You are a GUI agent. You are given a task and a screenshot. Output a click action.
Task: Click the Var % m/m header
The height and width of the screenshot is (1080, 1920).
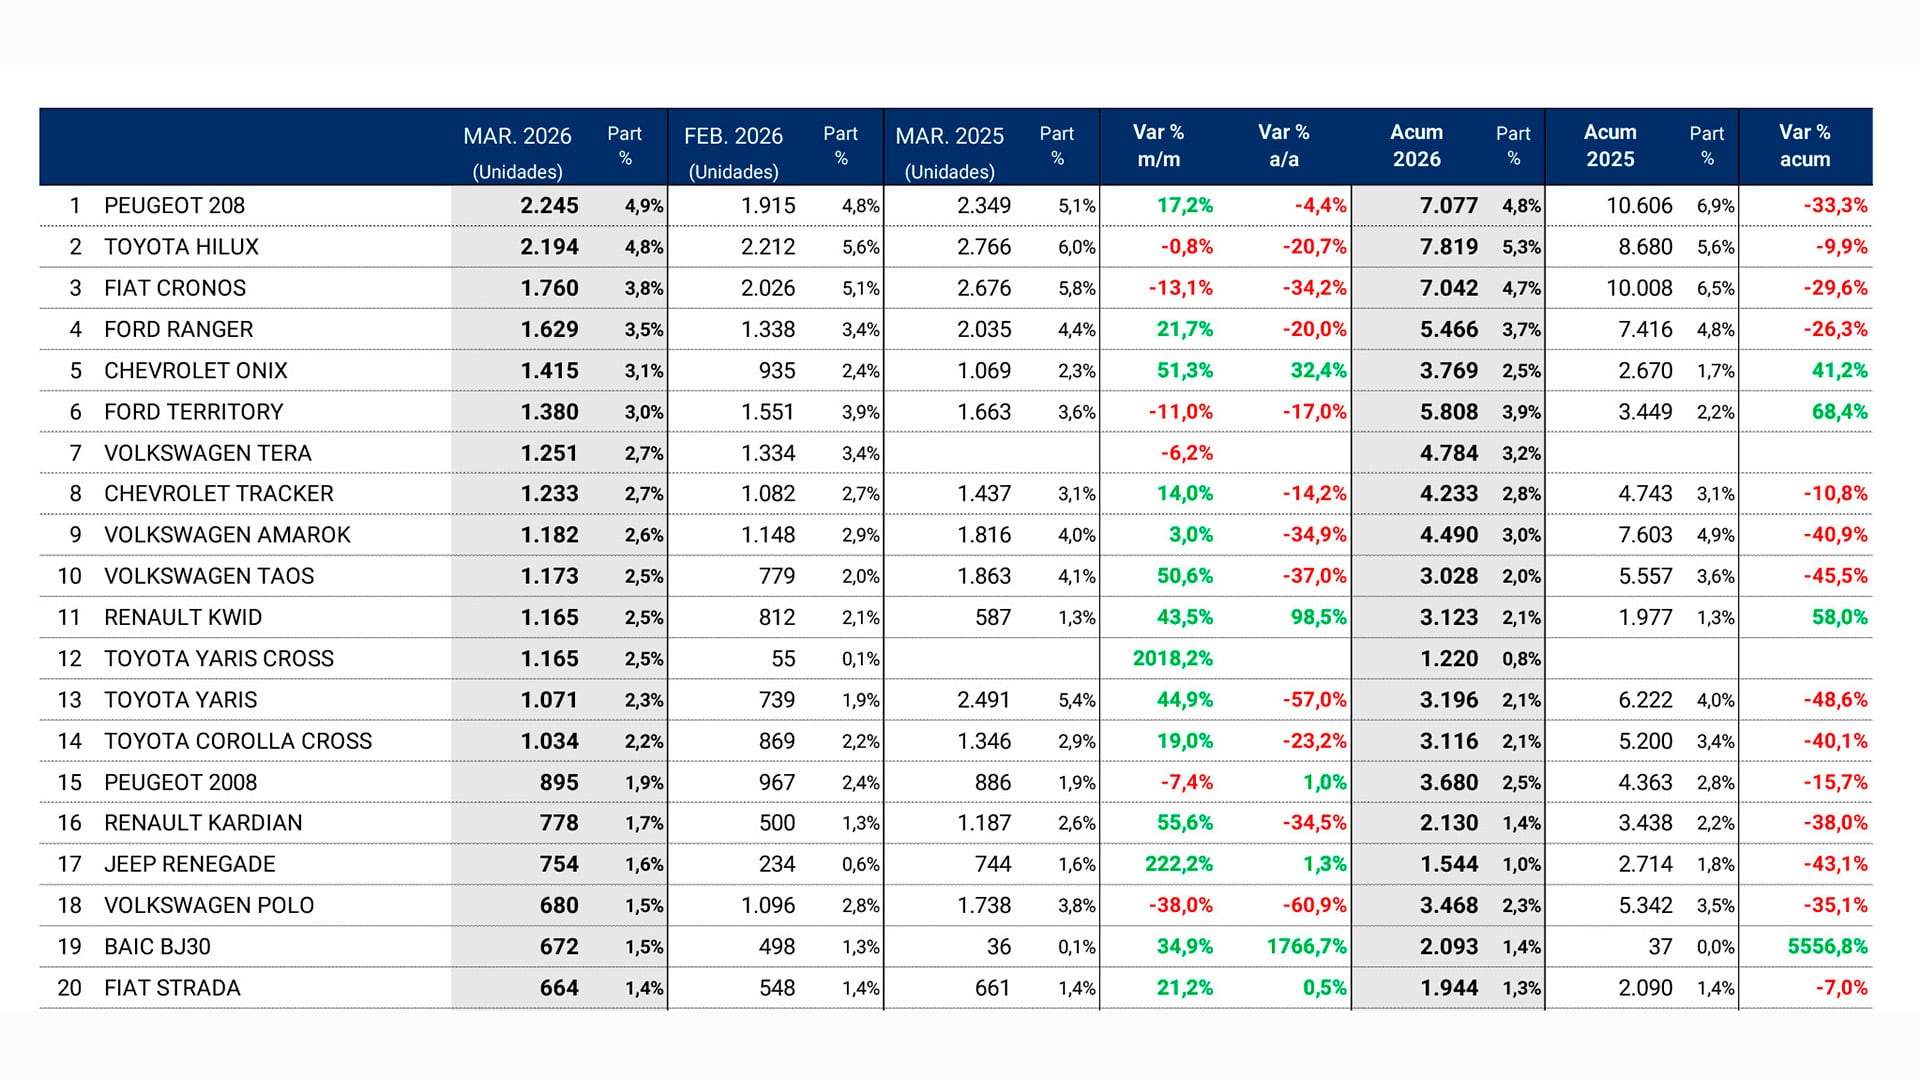coord(1158,146)
